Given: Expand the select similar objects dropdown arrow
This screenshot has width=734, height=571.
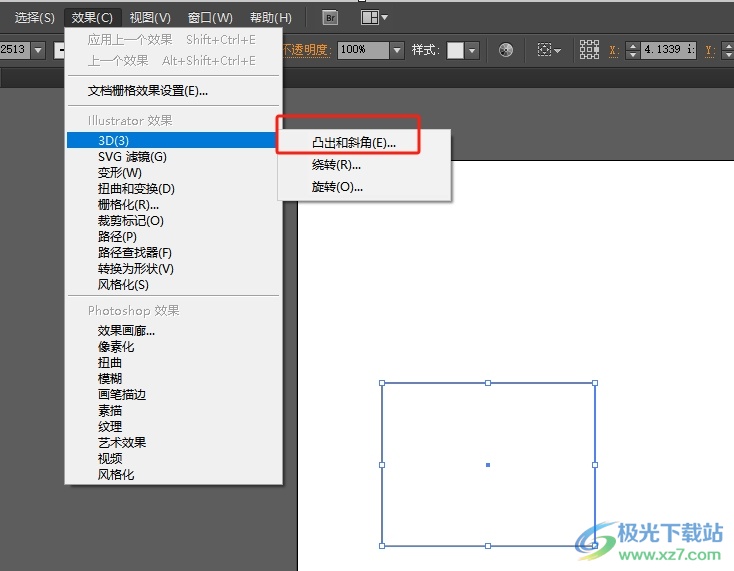Looking at the screenshot, I should pyautogui.click(x=557, y=50).
